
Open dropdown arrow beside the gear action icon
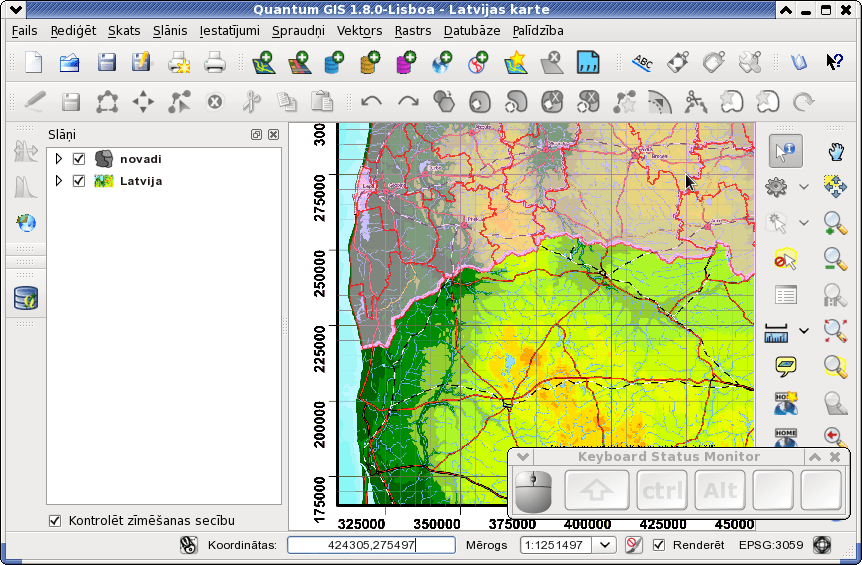click(x=804, y=187)
